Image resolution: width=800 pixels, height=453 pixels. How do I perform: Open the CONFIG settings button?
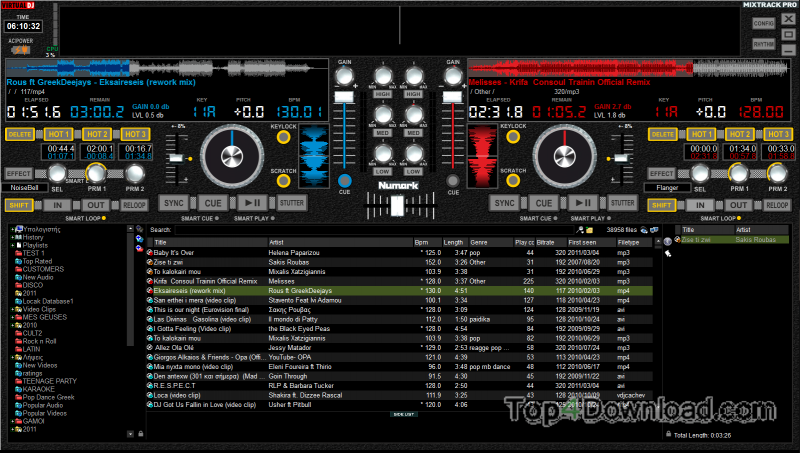point(763,23)
